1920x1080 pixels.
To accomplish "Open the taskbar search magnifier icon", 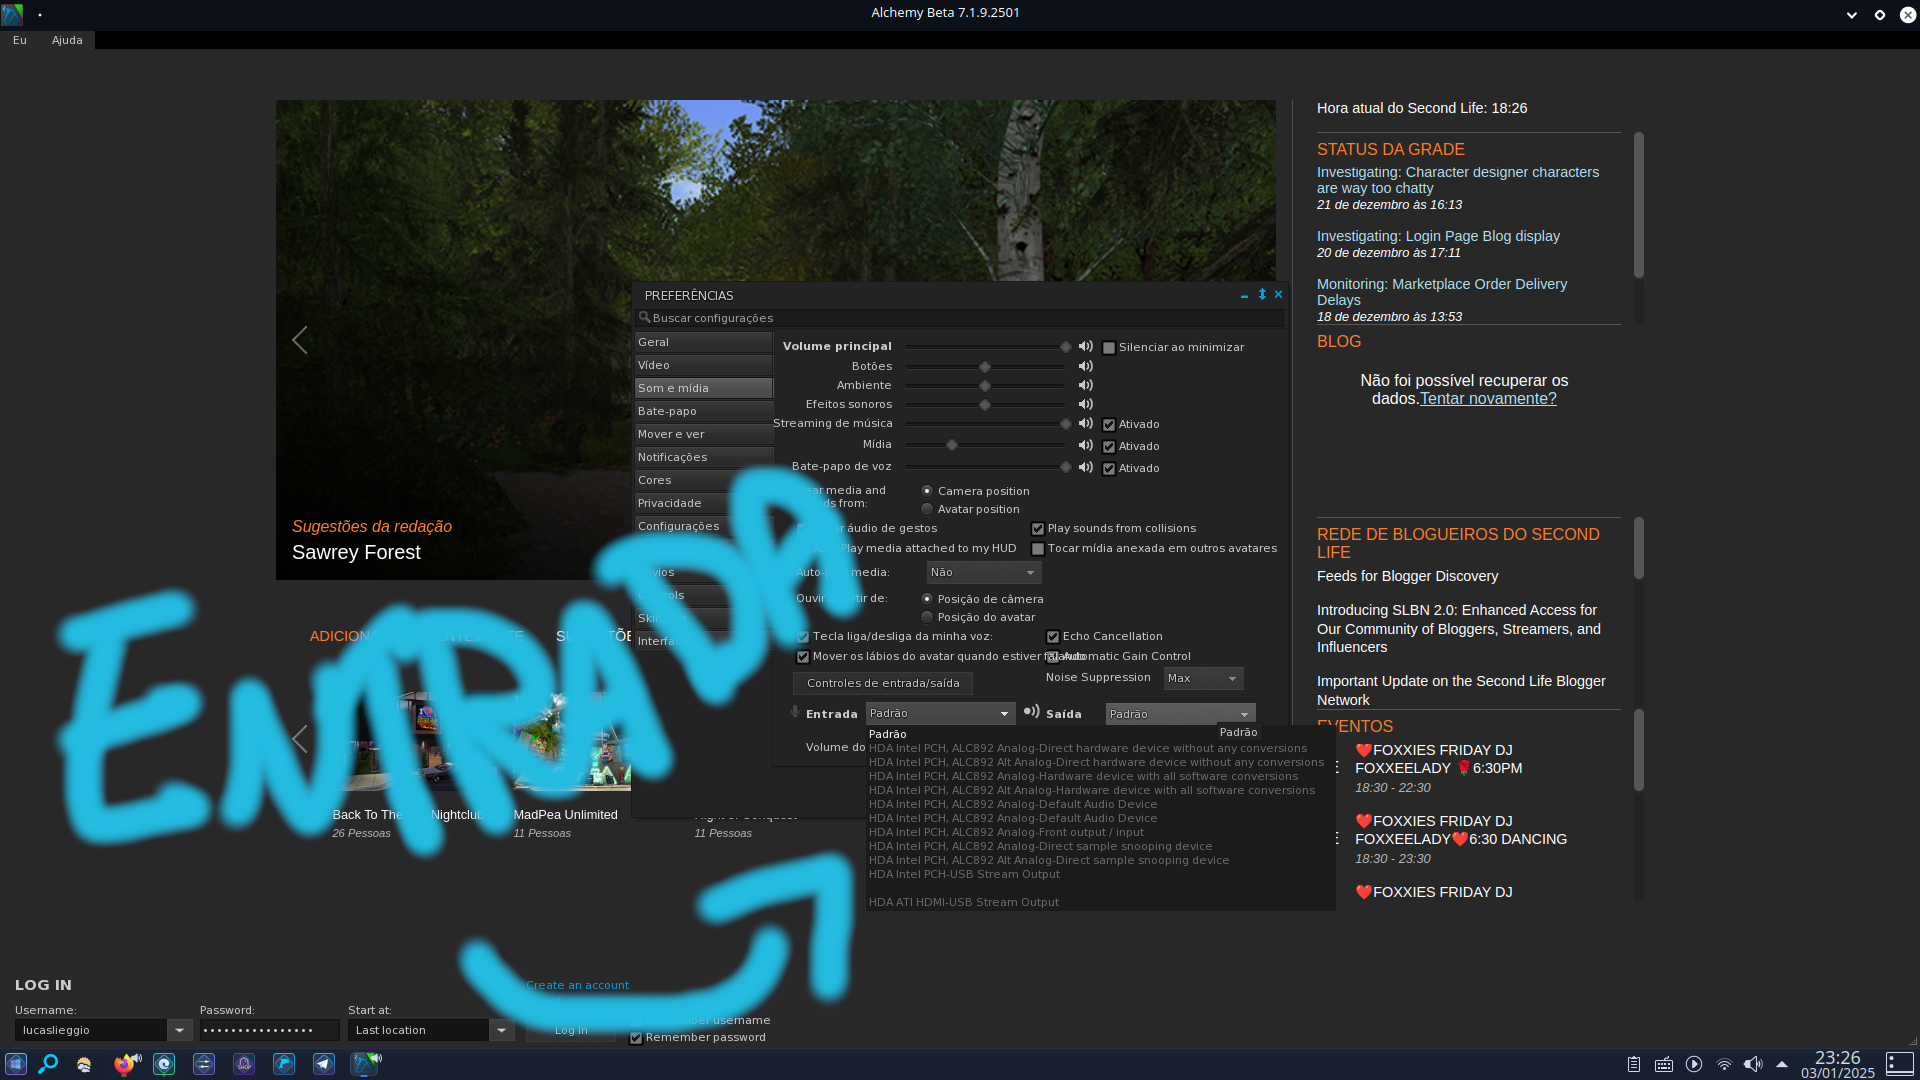I will pyautogui.click(x=48, y=1064).
